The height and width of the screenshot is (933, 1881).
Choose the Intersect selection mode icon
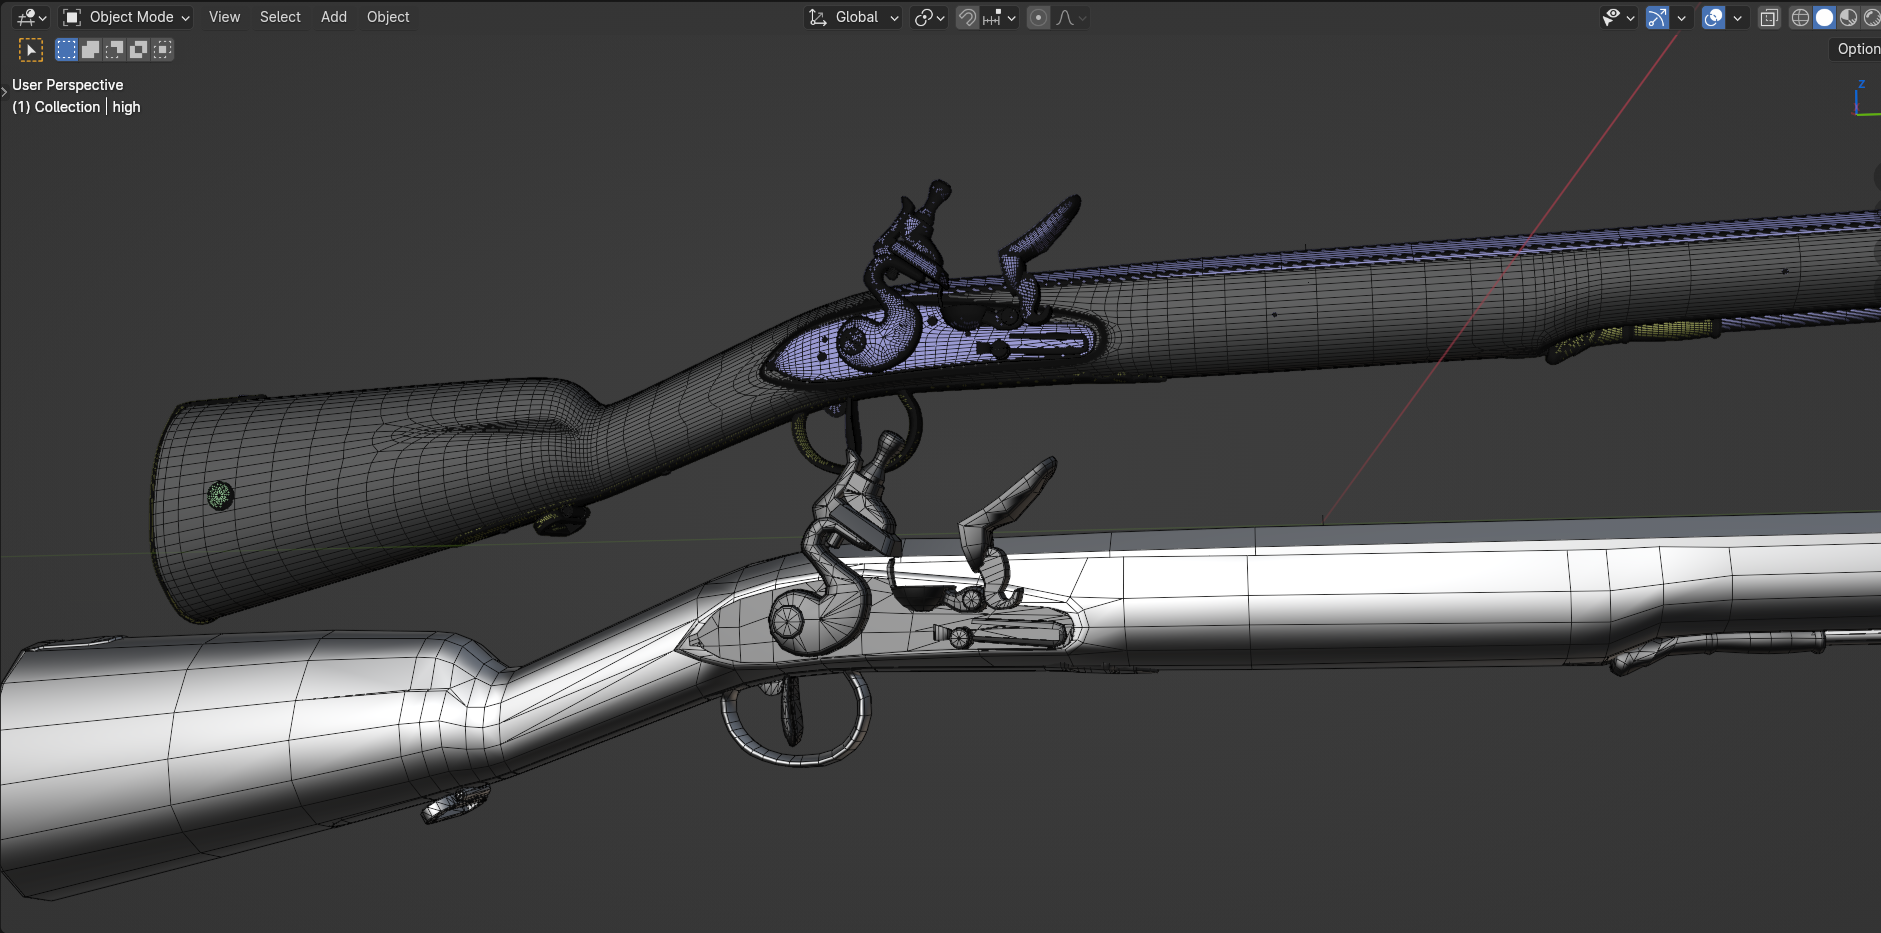point(162,50)
